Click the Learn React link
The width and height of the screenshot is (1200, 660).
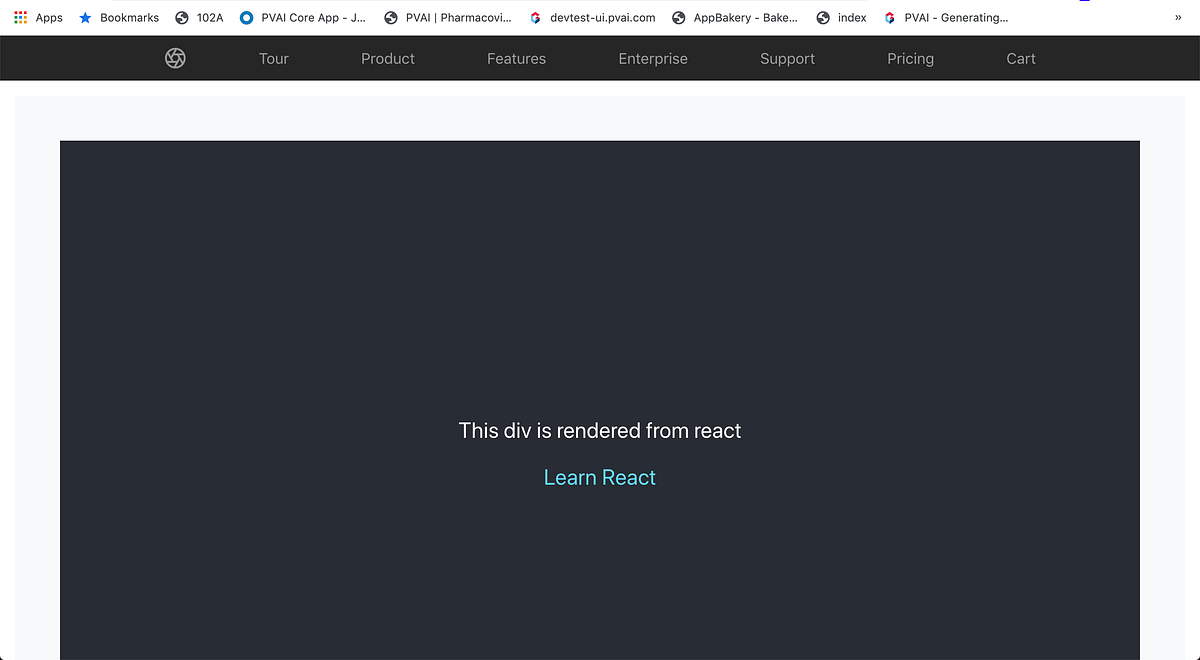tap(599, 477)
